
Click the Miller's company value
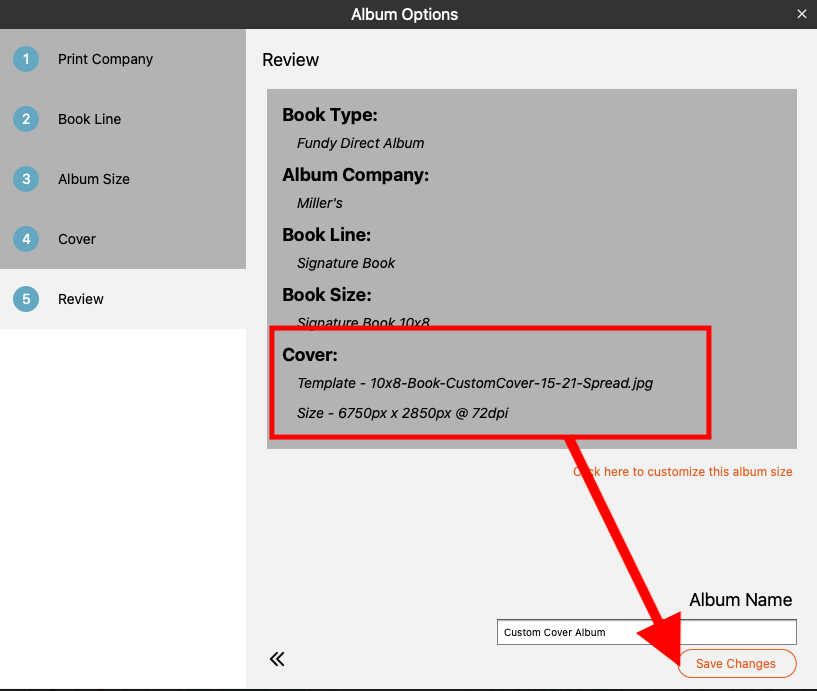pos(319,203)
